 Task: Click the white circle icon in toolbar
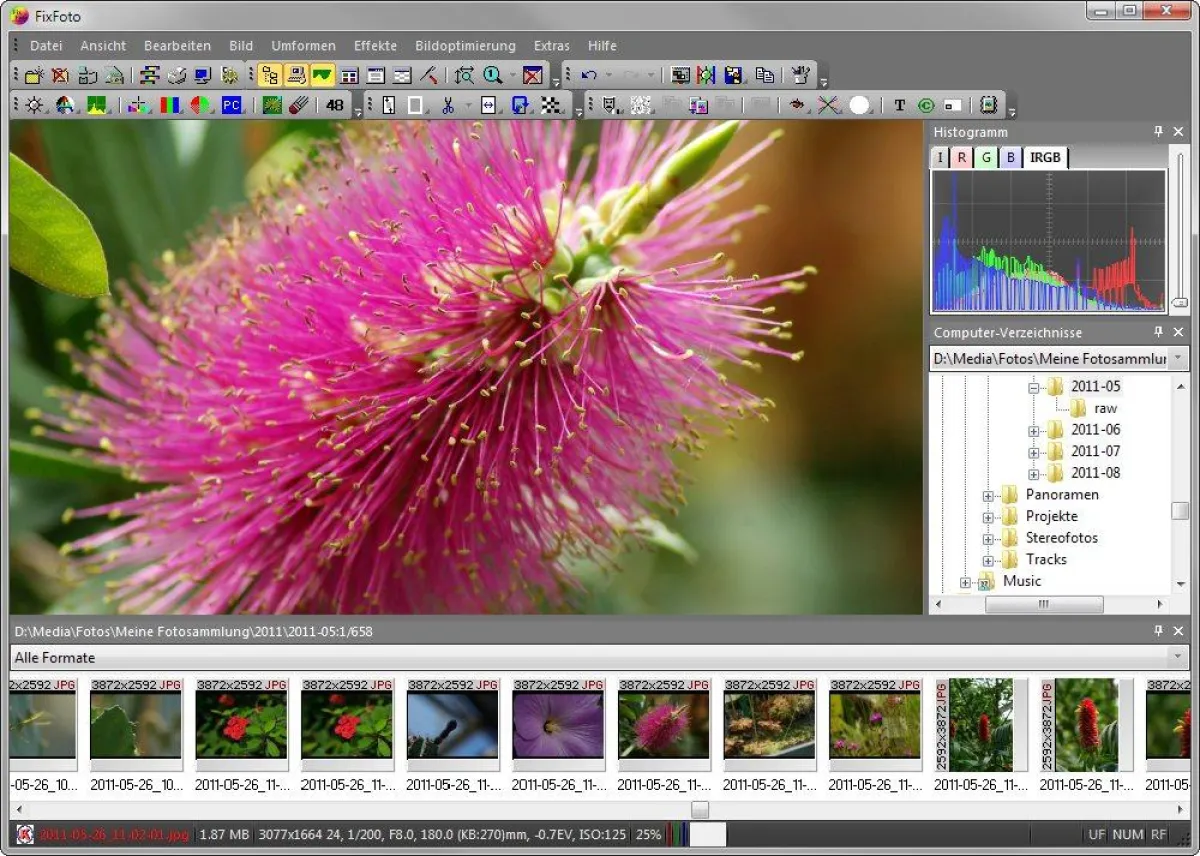859,105
